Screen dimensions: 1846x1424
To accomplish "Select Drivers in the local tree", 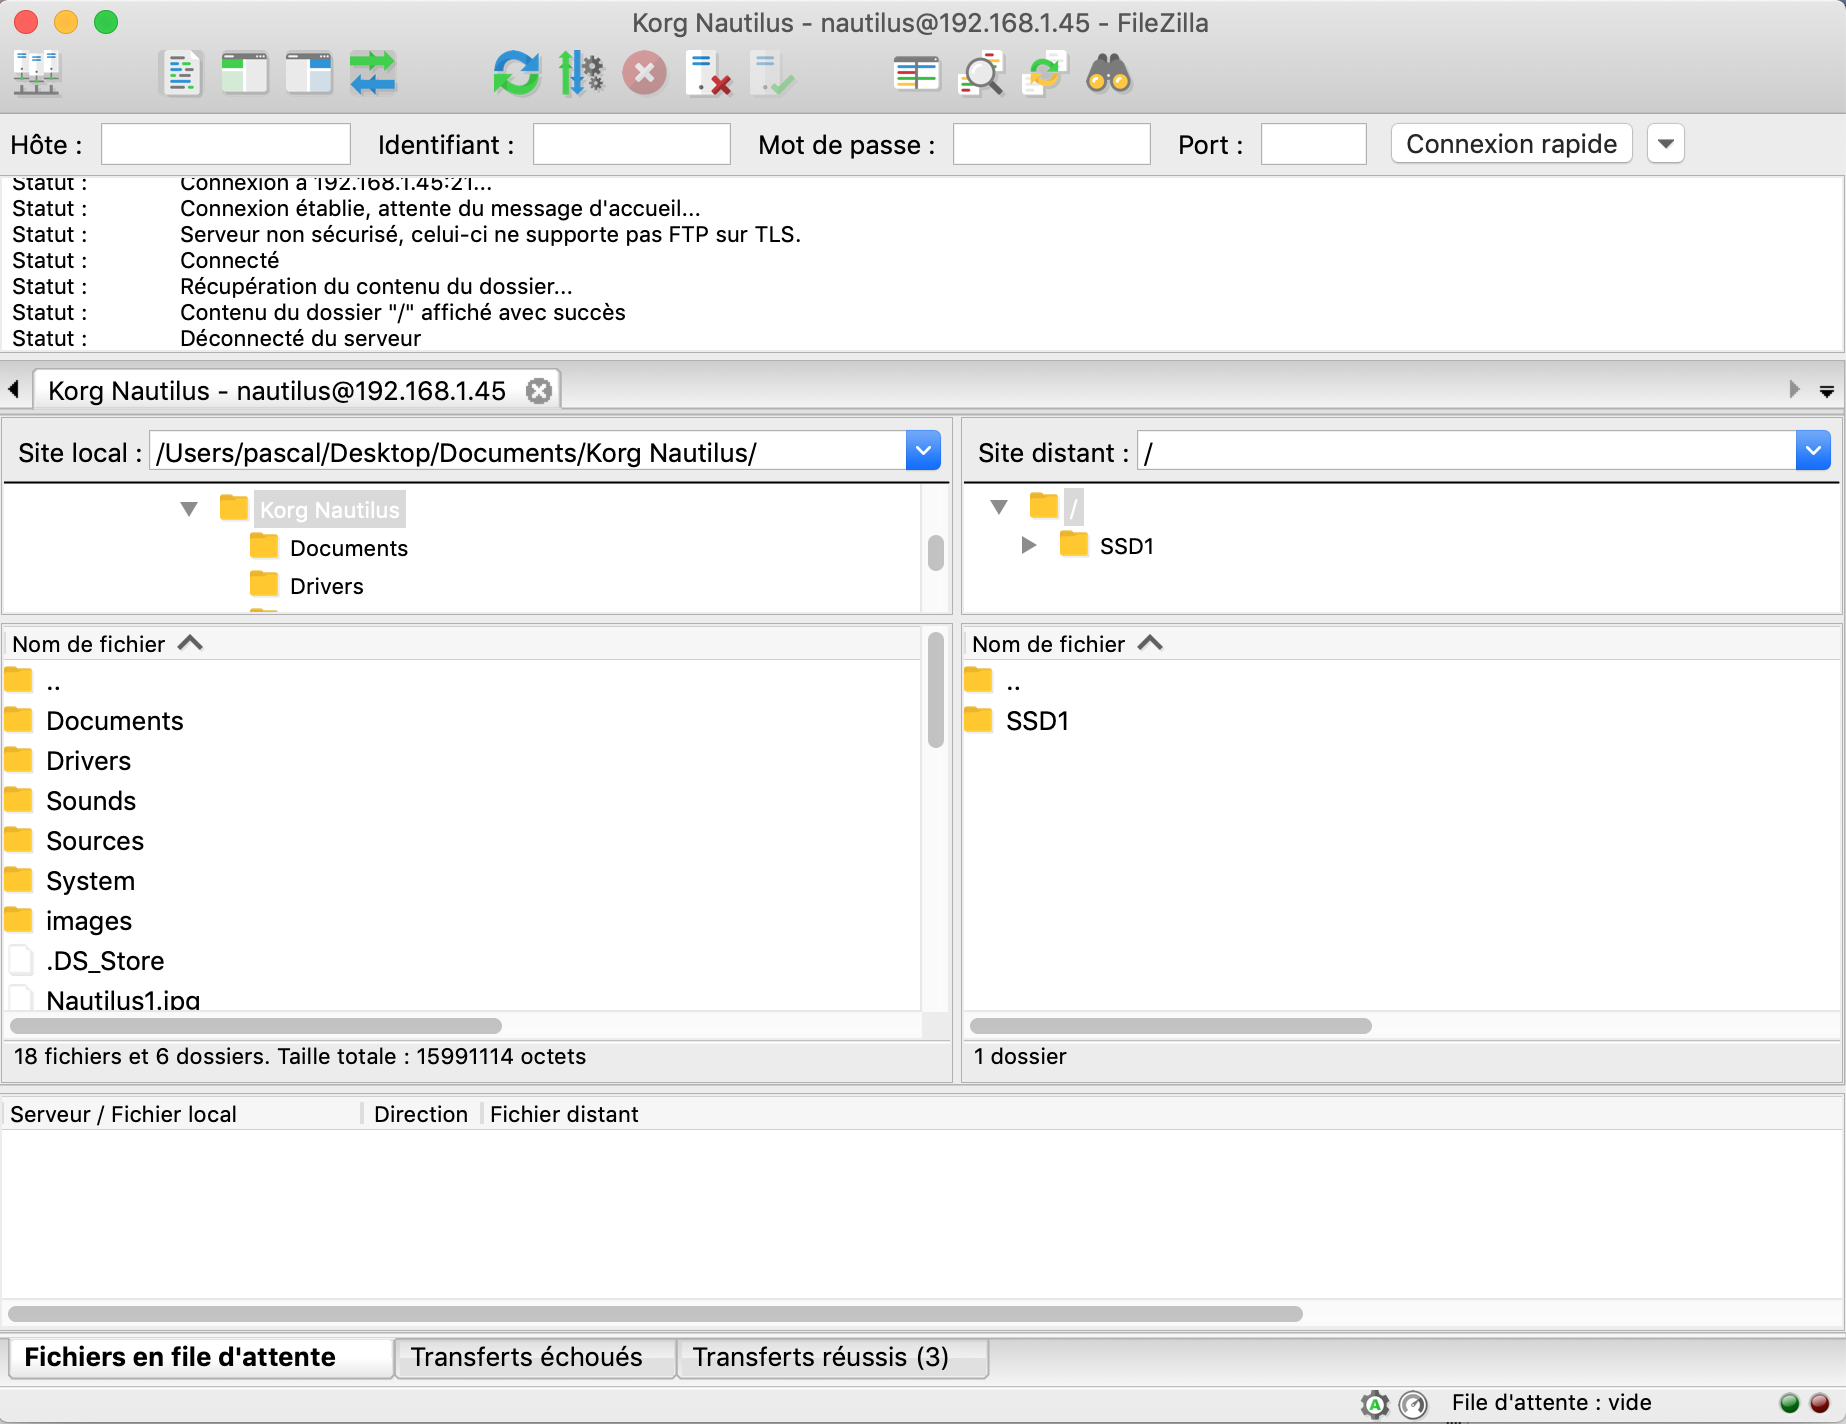I will (326, 586).
